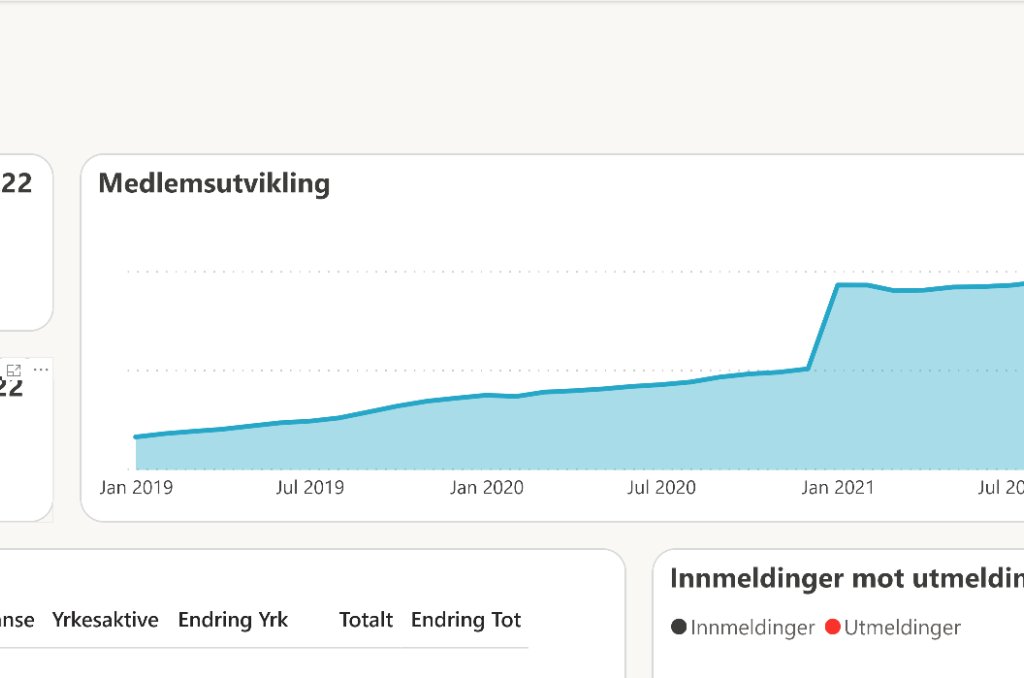
Task: Sort by the Endring Tot column header
Action: (466, 620)
